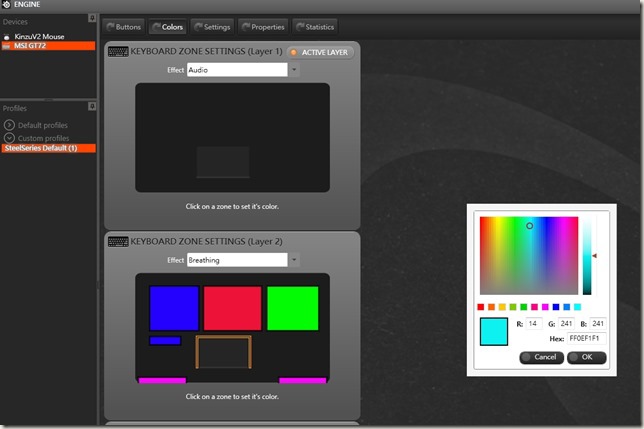Select the right magenta bottom zone
Viewport: 644px width, 429px height.
click(x=303, y=381)
